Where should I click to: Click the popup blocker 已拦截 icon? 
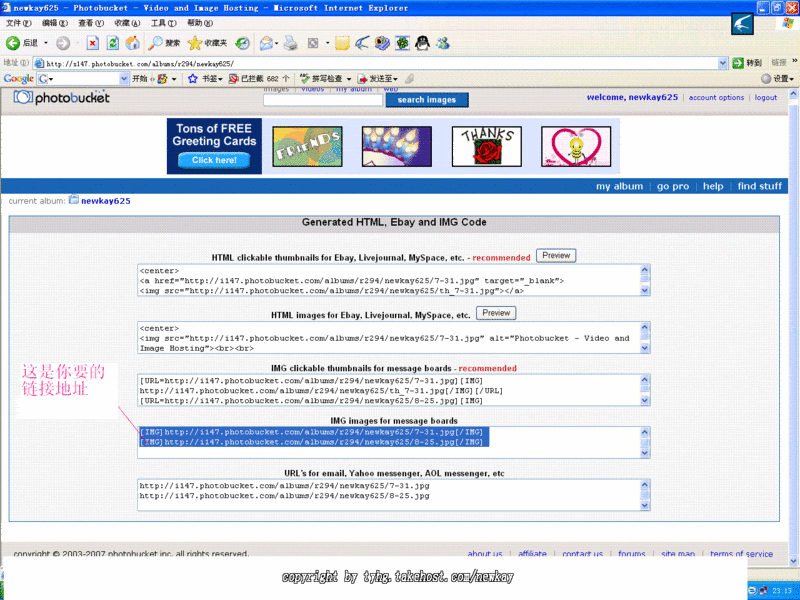233,79
